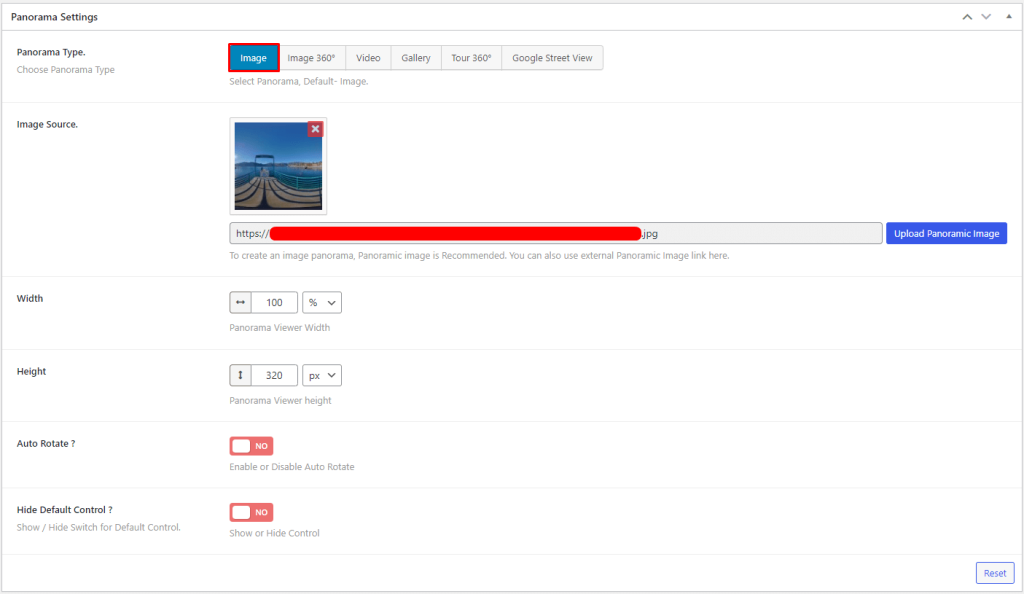Image resolution: width=1024 pixels, height=594 pixels.
Task: Pick the Google Street View option
Action: (x=552, y=57)
